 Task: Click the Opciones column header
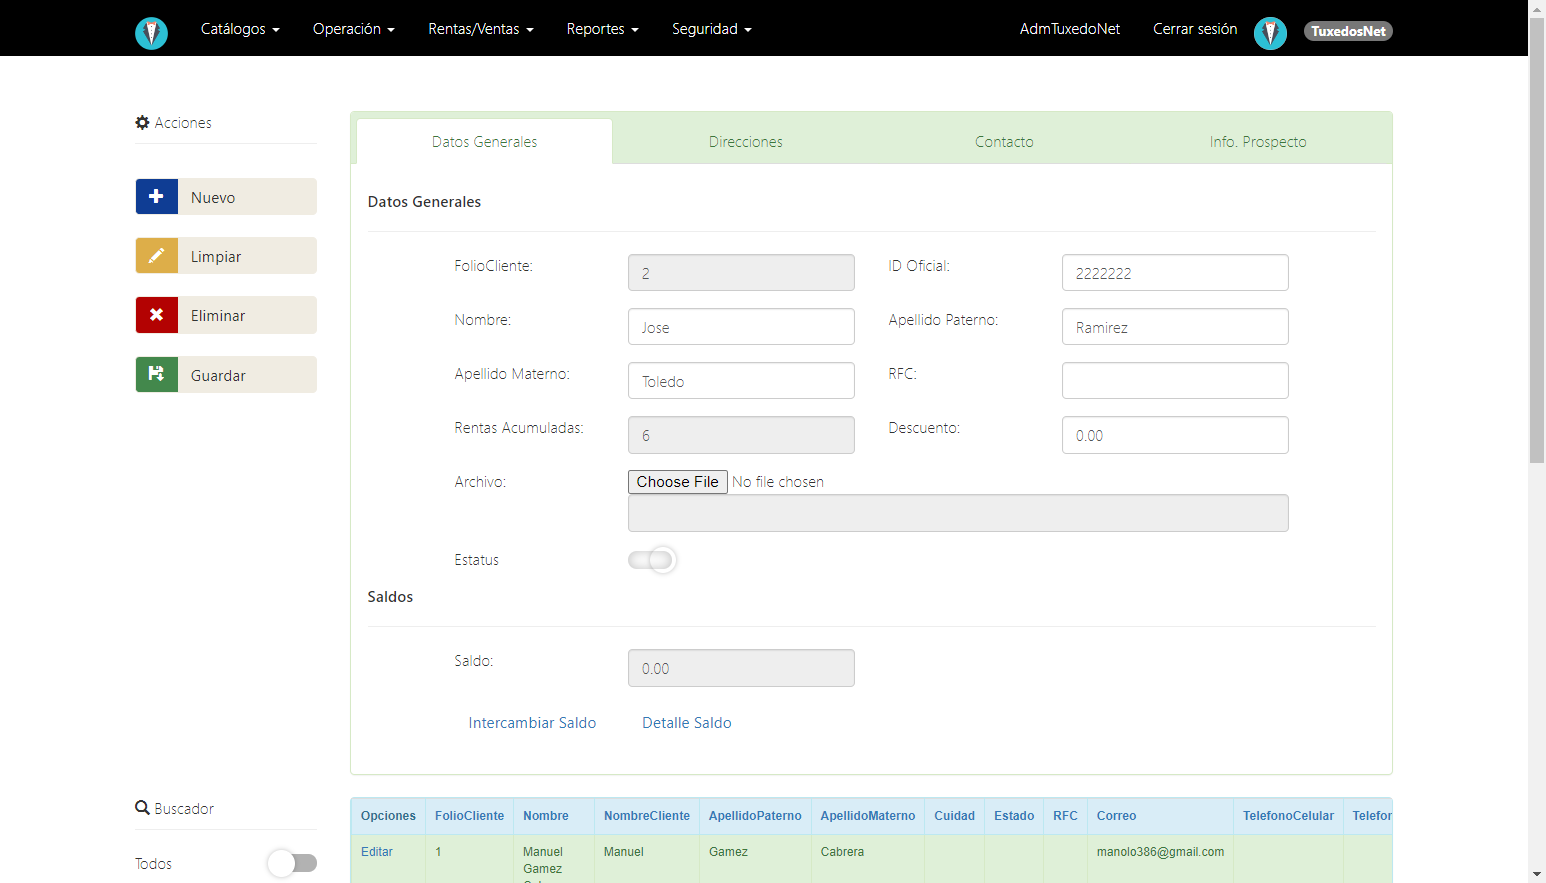388,816
